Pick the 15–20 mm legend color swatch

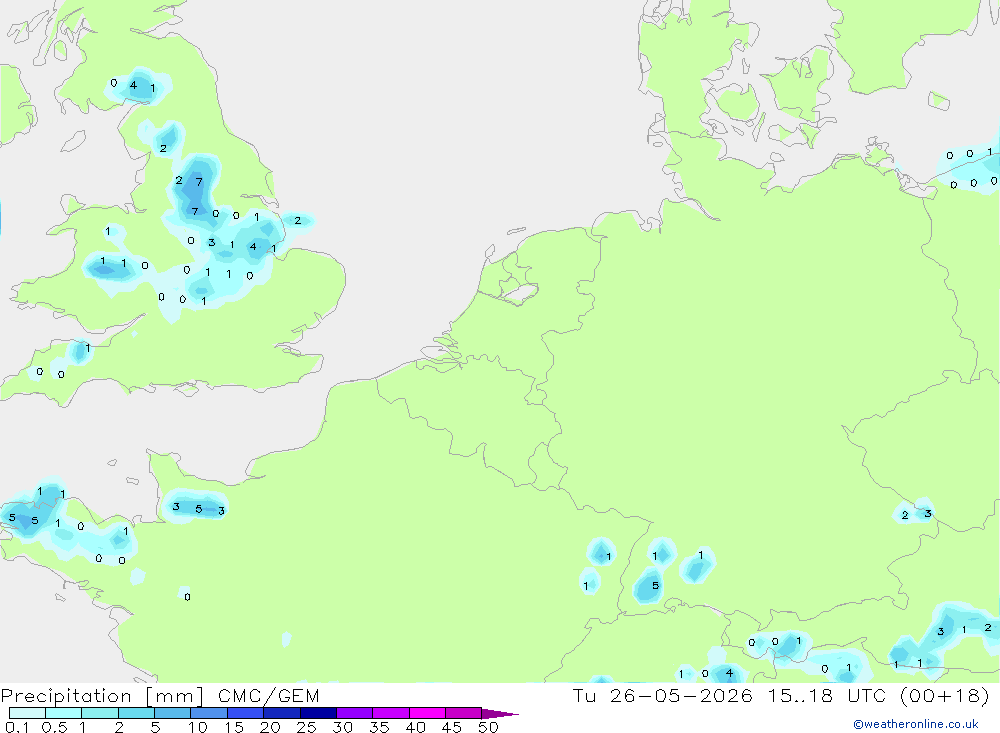[x=245, y=713]
